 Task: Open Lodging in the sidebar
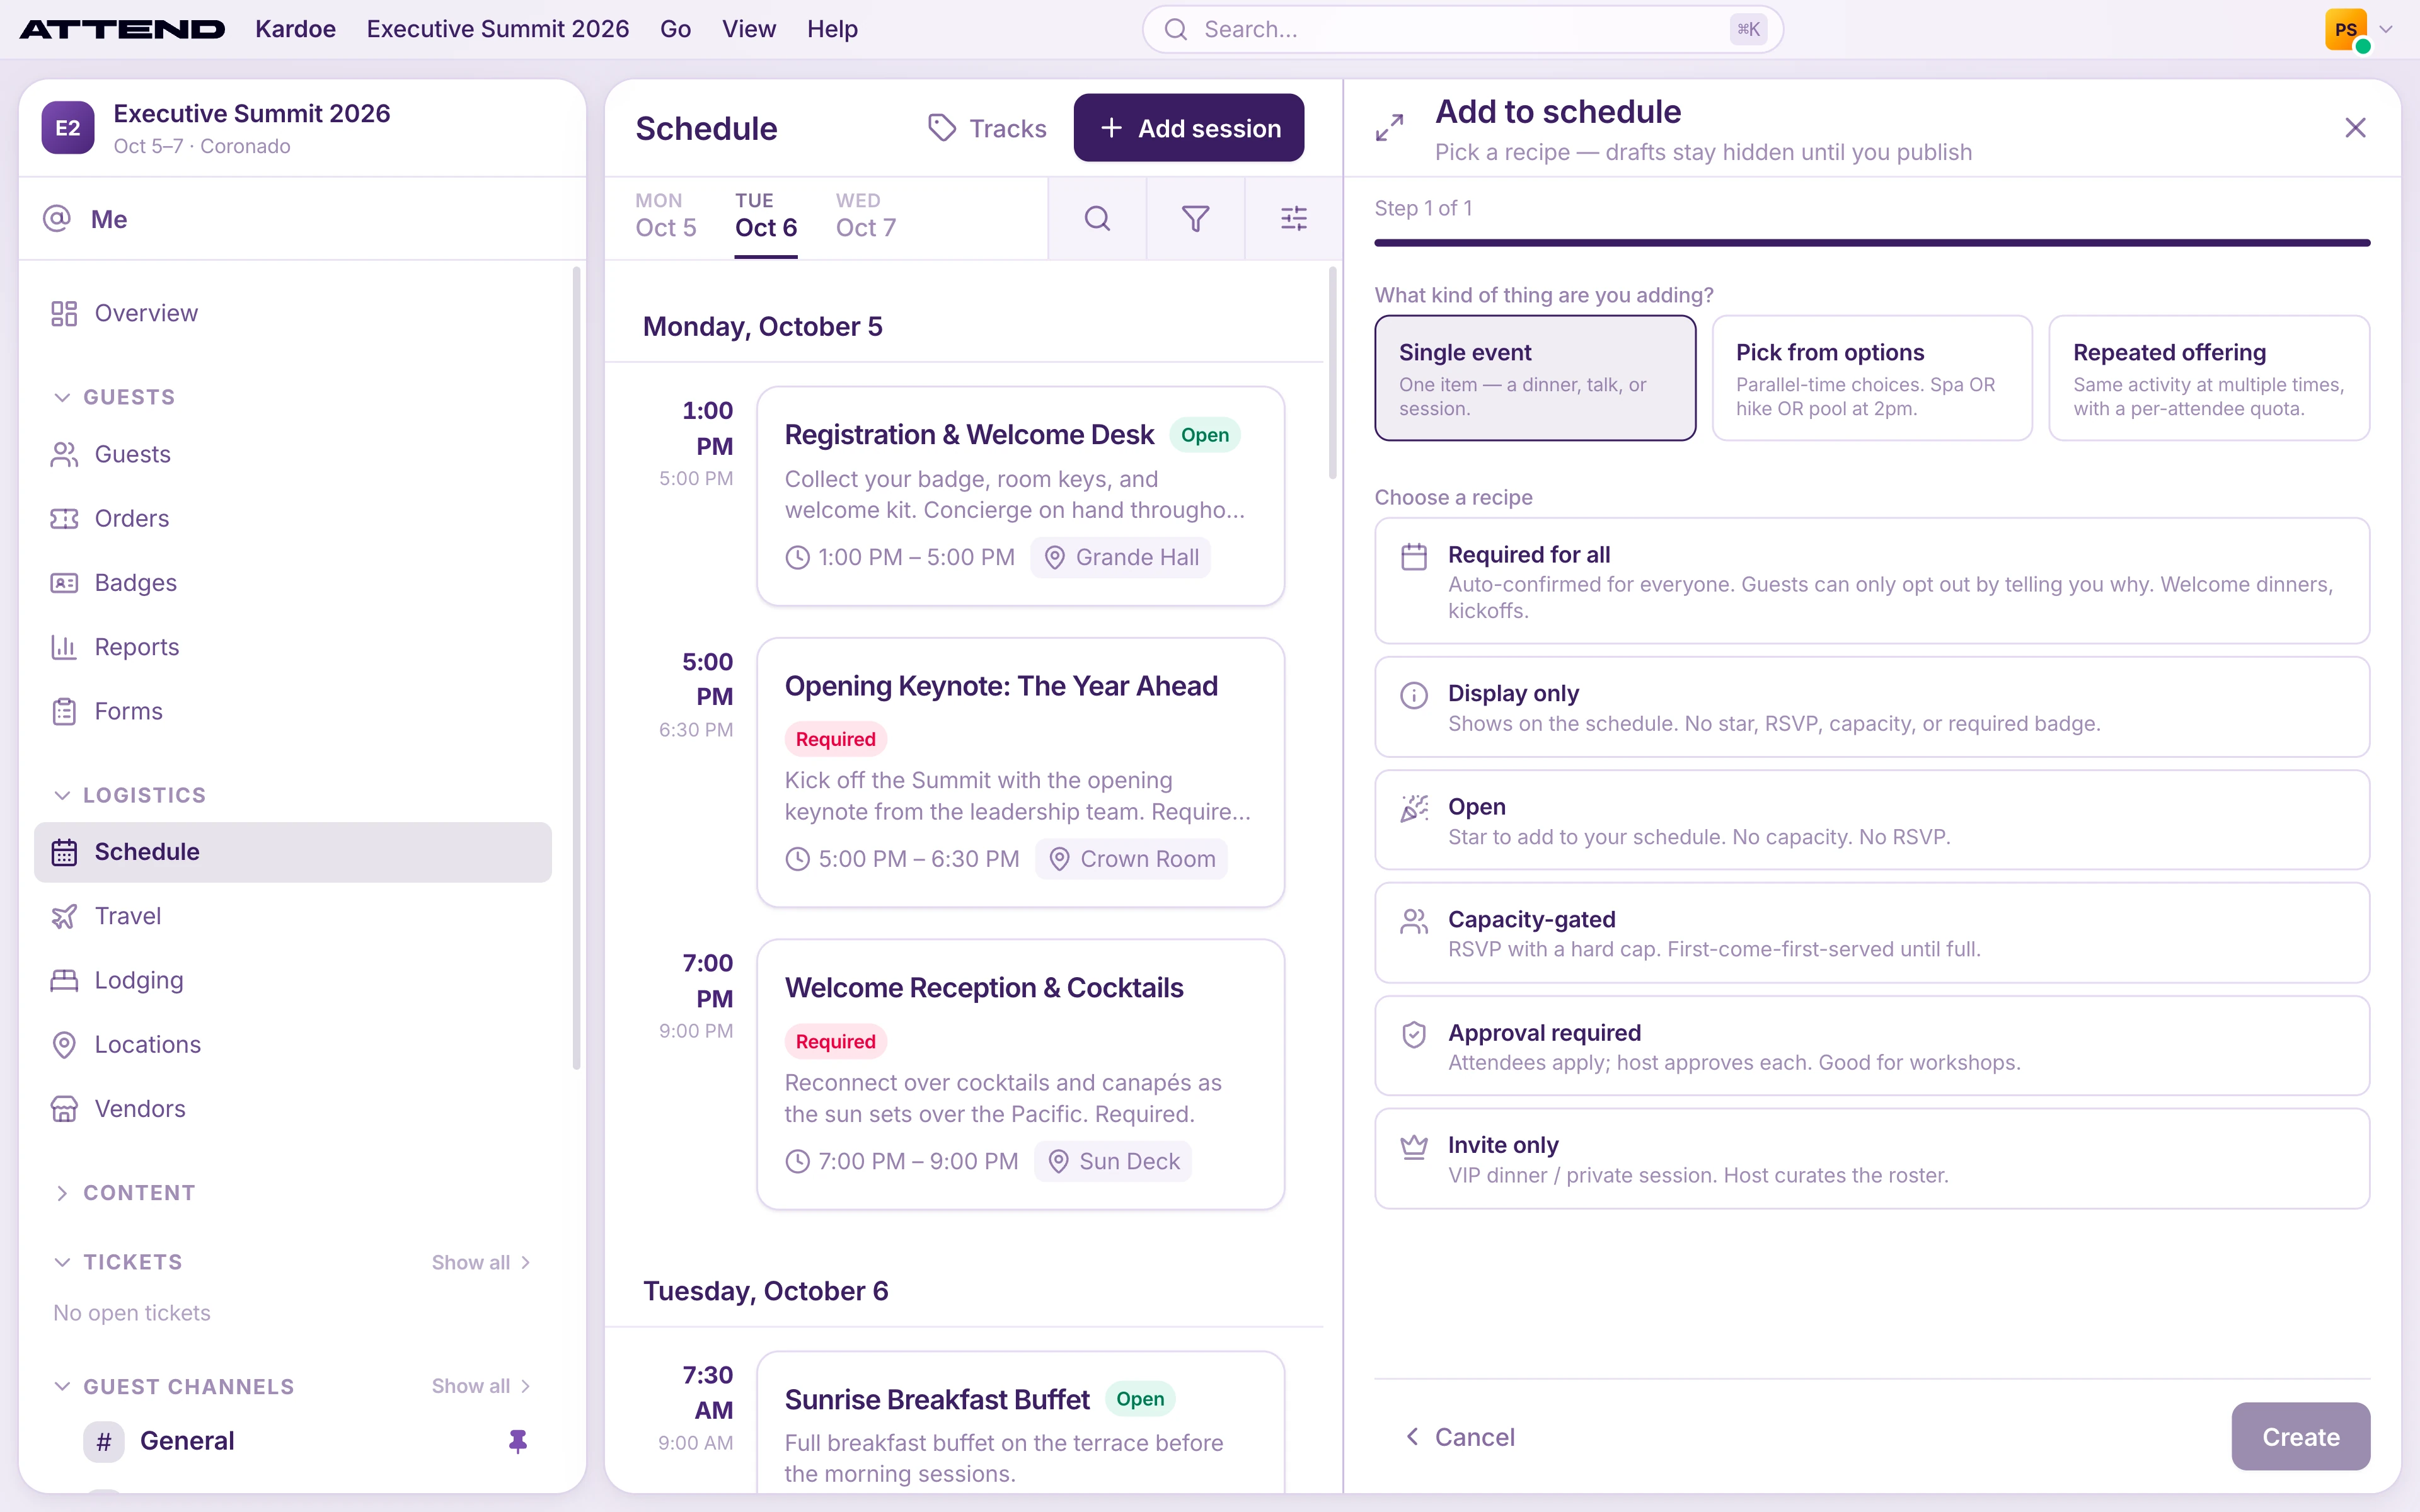[x=293, y=981]
